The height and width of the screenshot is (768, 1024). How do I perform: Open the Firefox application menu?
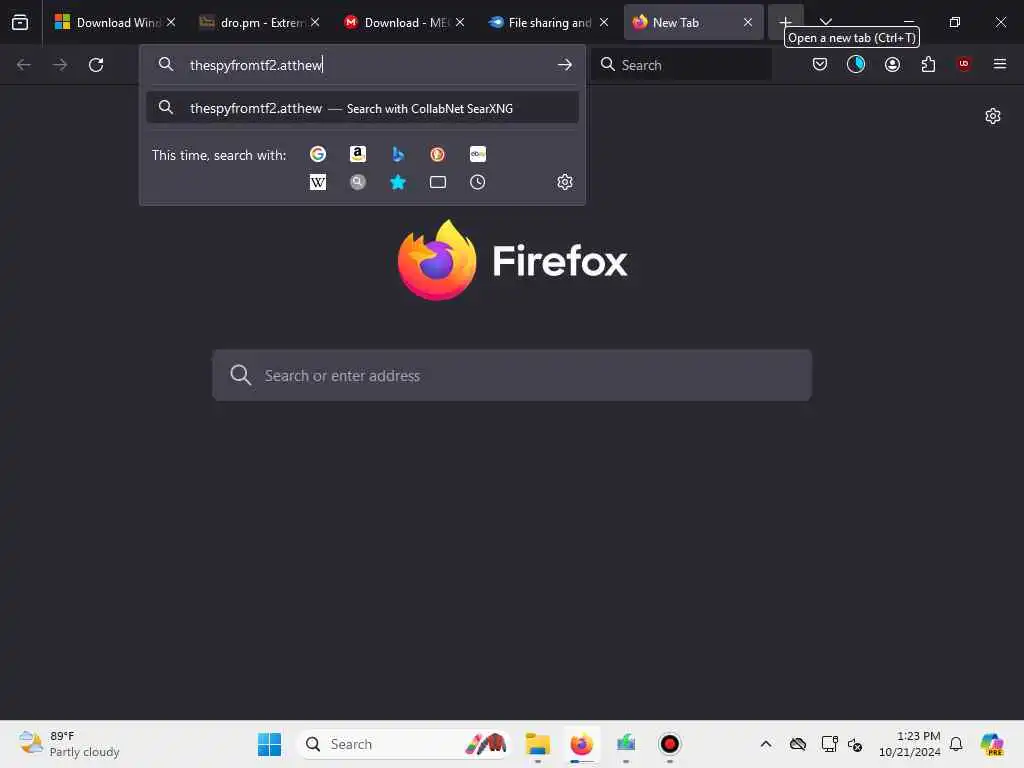(1000, 64)
